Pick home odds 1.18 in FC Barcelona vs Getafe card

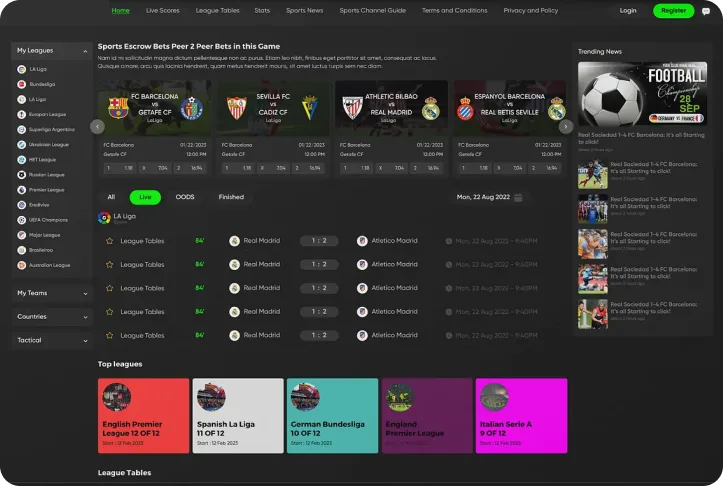click(120, 168)
